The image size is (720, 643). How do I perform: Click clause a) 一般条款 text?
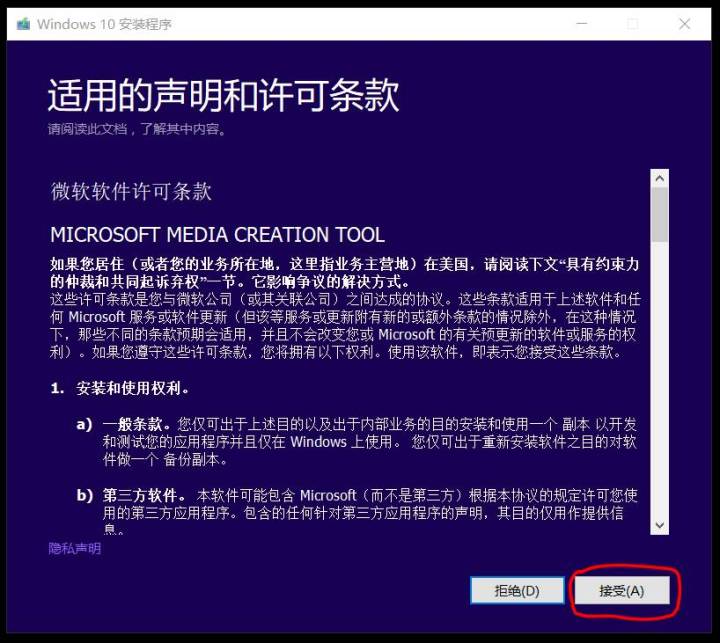point(357,441)
